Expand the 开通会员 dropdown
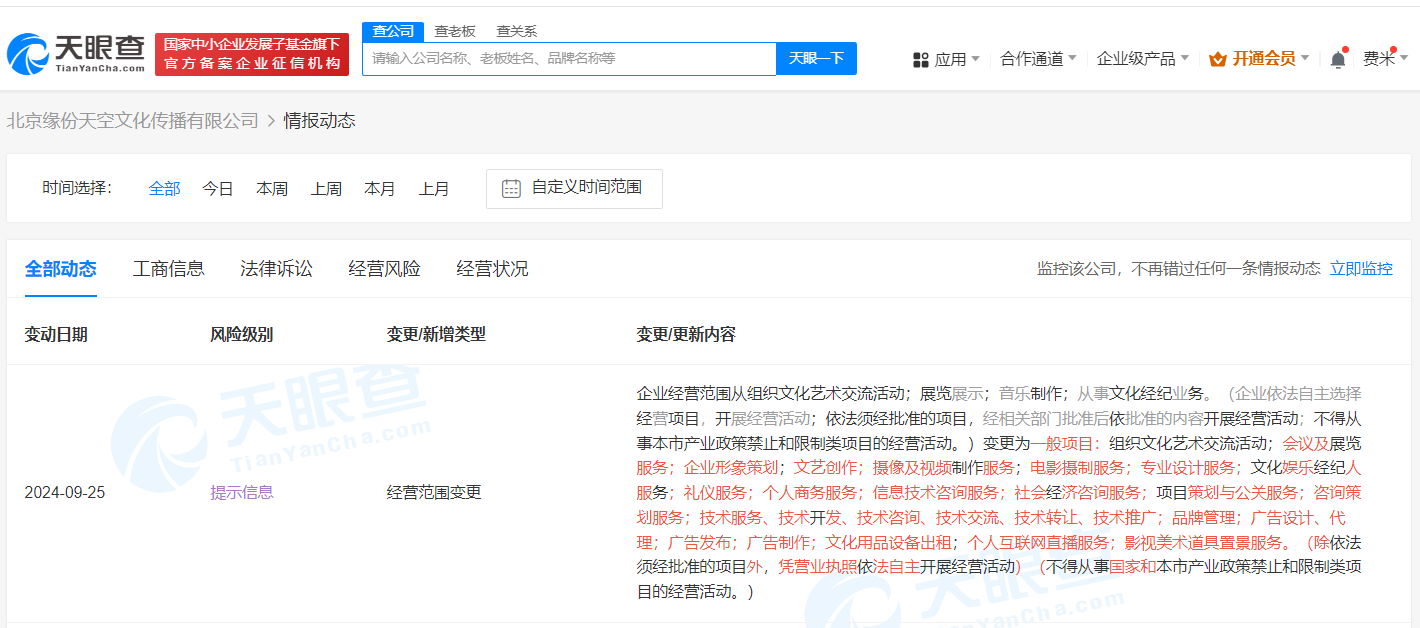1420x628 pixels. (1259, 59)
